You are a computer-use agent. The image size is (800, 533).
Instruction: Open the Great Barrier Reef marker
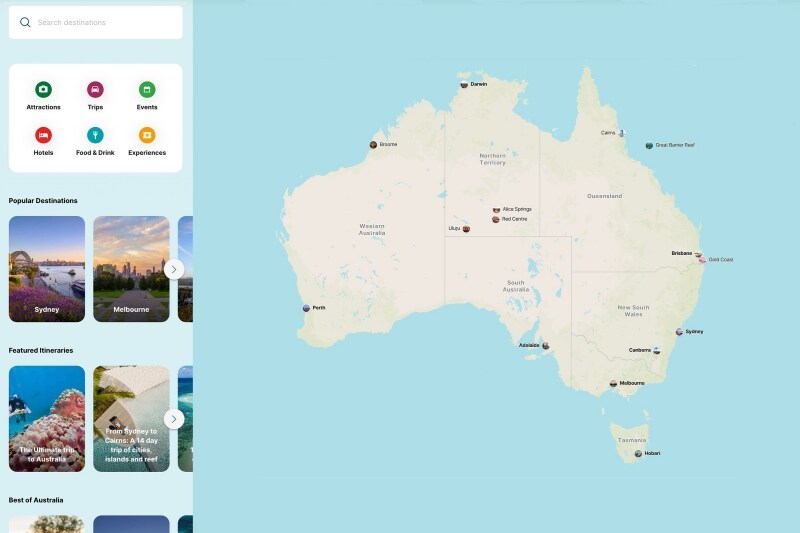[649, 145]
